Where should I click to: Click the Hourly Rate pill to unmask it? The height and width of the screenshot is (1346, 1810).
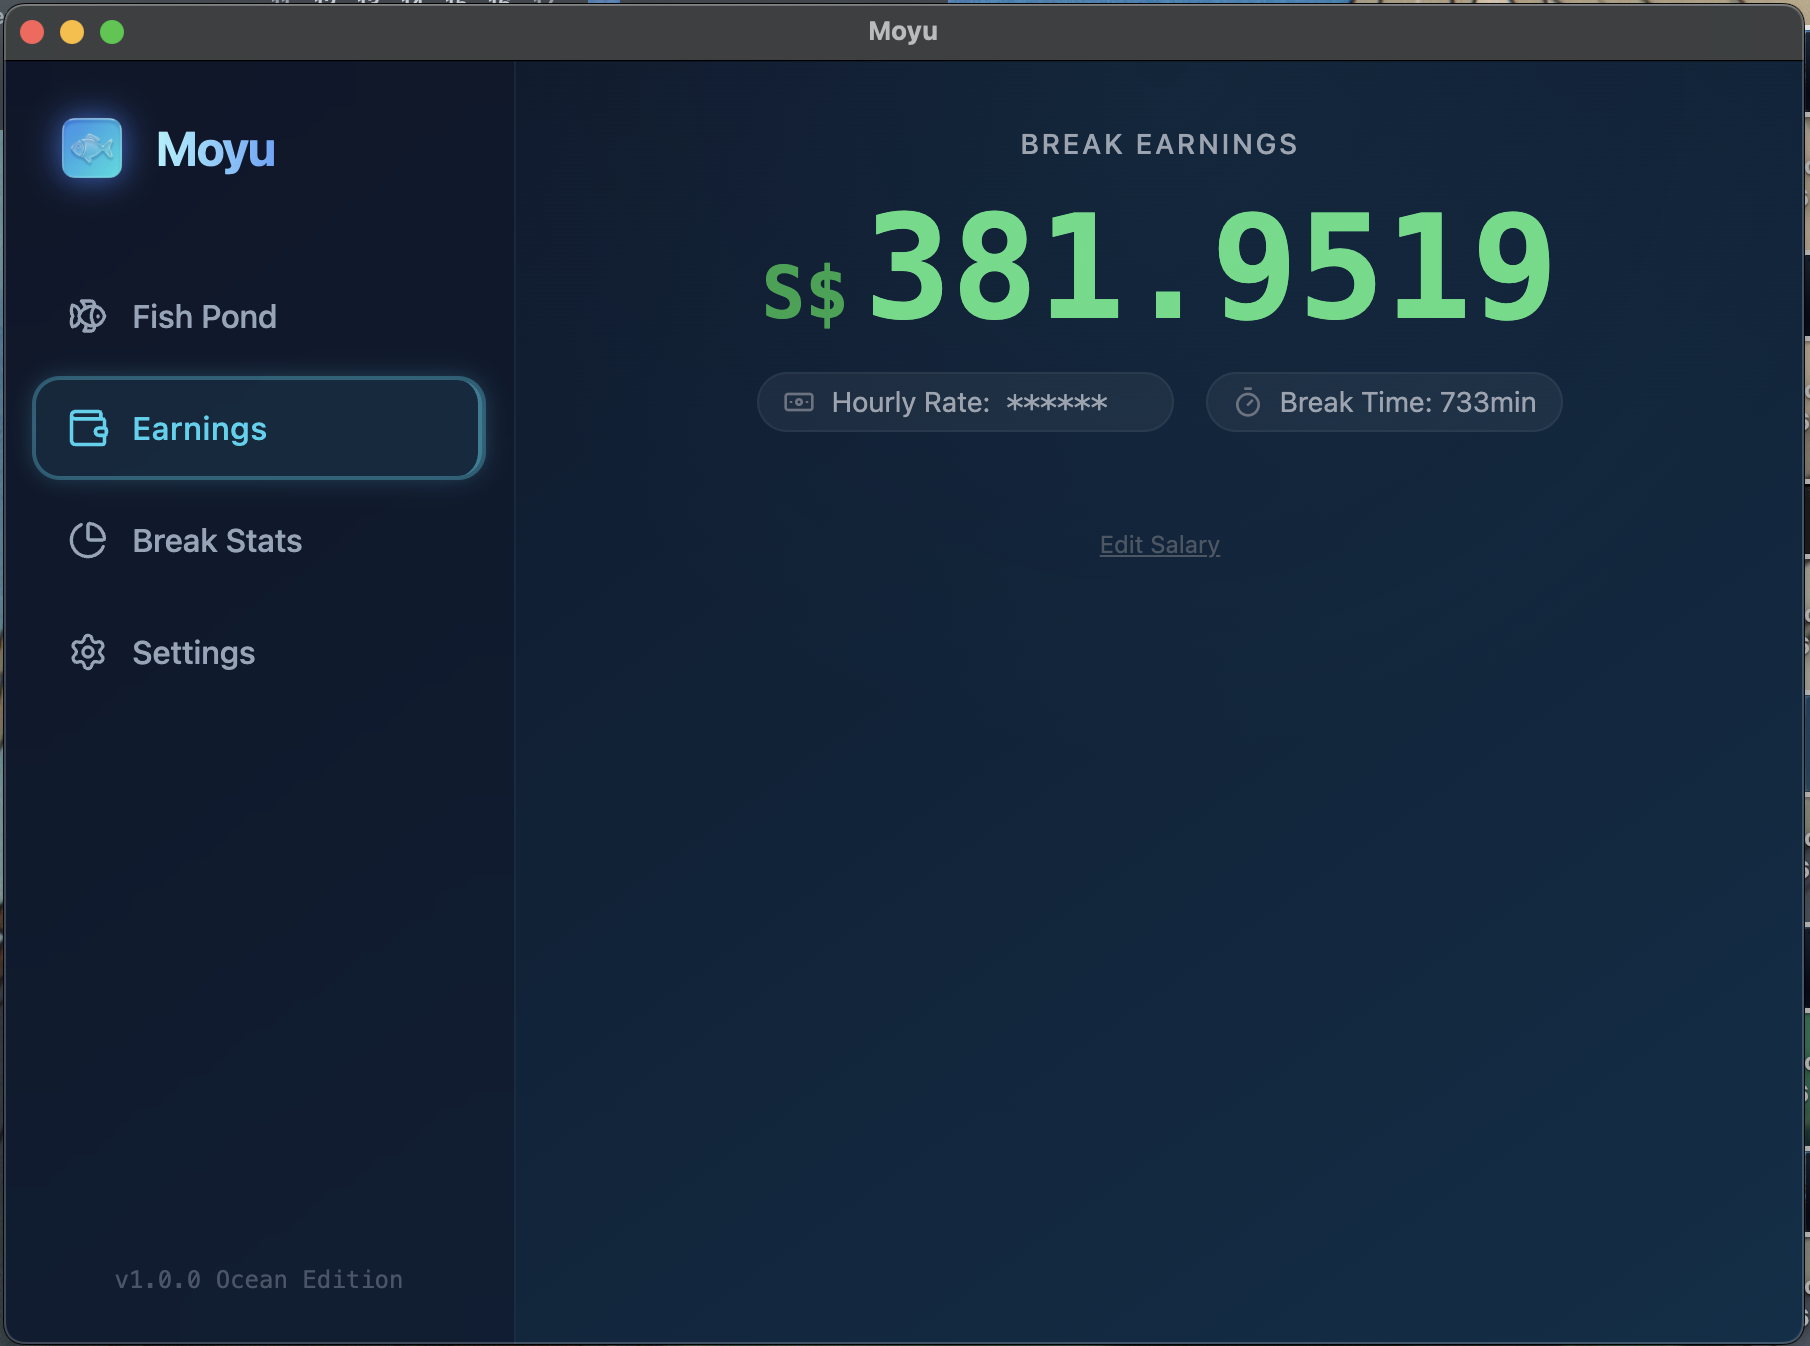(963, 402)
